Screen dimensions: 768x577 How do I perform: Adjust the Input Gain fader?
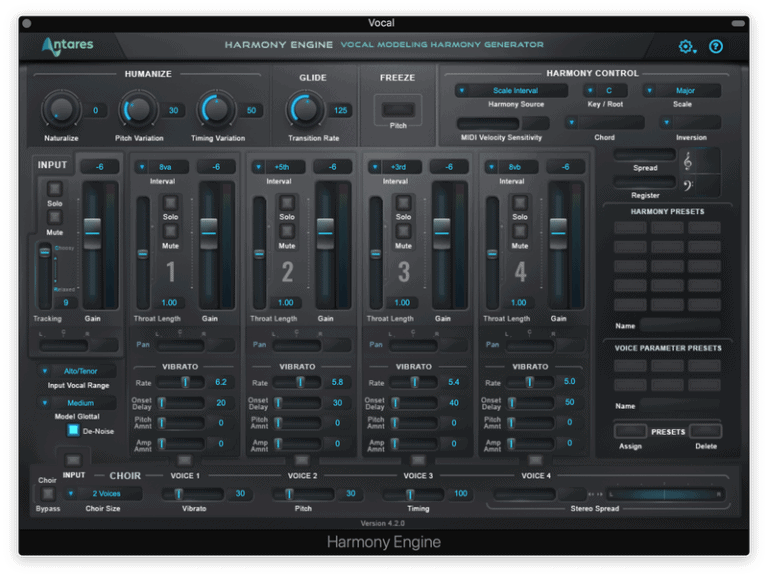click(92, 233)
